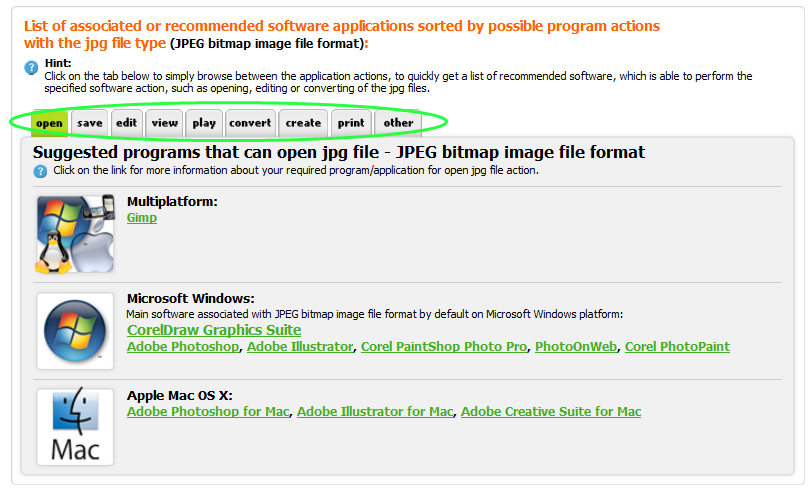Click the 'Main software associated with JPEG bitmap' sentence
The width and height of the screenshot is (810, 489).
point(375,314)
